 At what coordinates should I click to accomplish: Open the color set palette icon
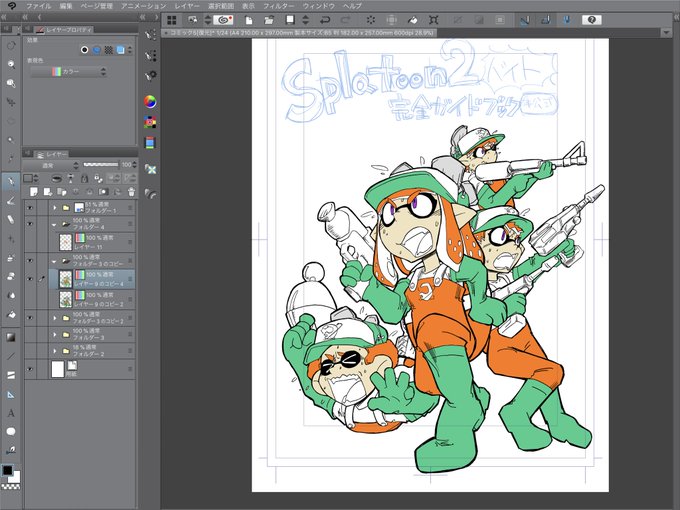point(150,122)
